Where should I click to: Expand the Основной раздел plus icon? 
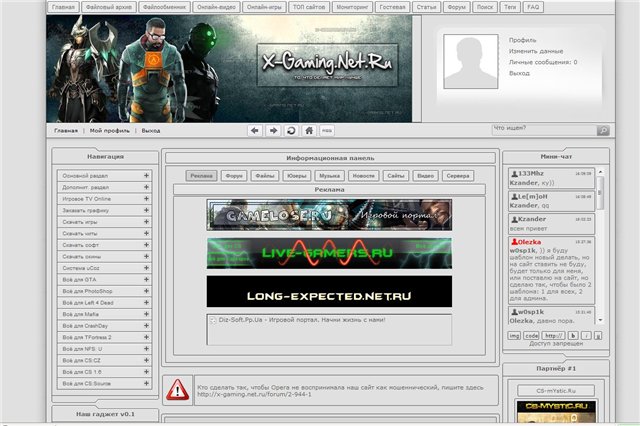click(146, 175)
